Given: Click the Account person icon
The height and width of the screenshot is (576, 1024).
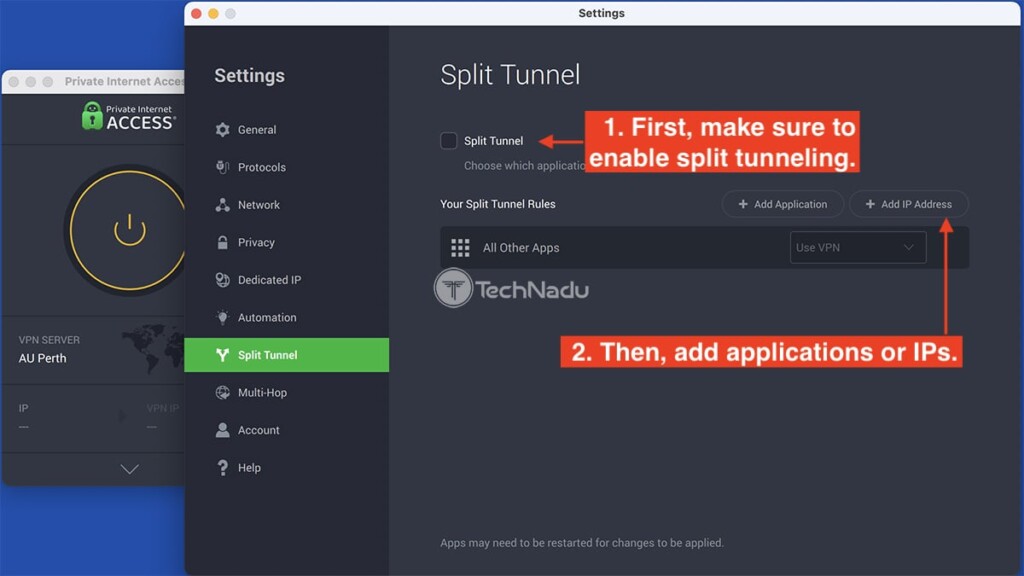Looking at the screenshot, I should pos(222,430).
